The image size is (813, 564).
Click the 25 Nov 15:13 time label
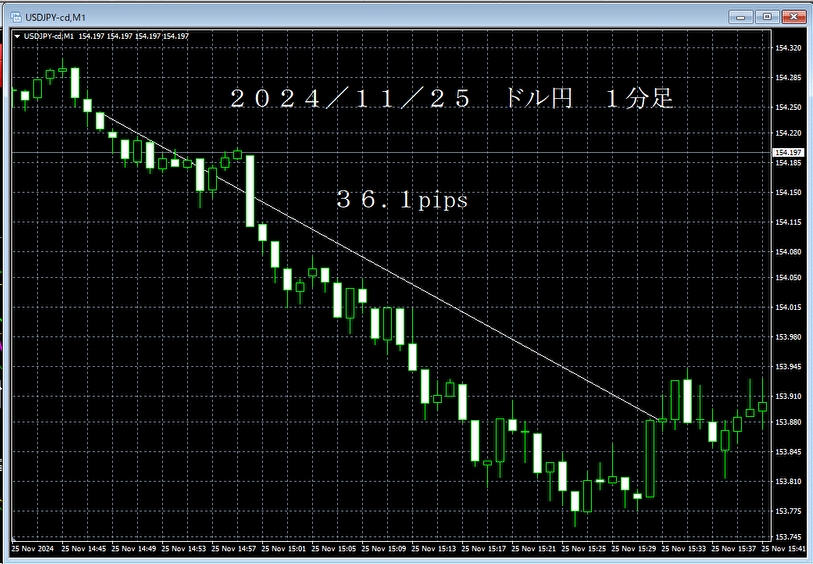click(434, 548)
